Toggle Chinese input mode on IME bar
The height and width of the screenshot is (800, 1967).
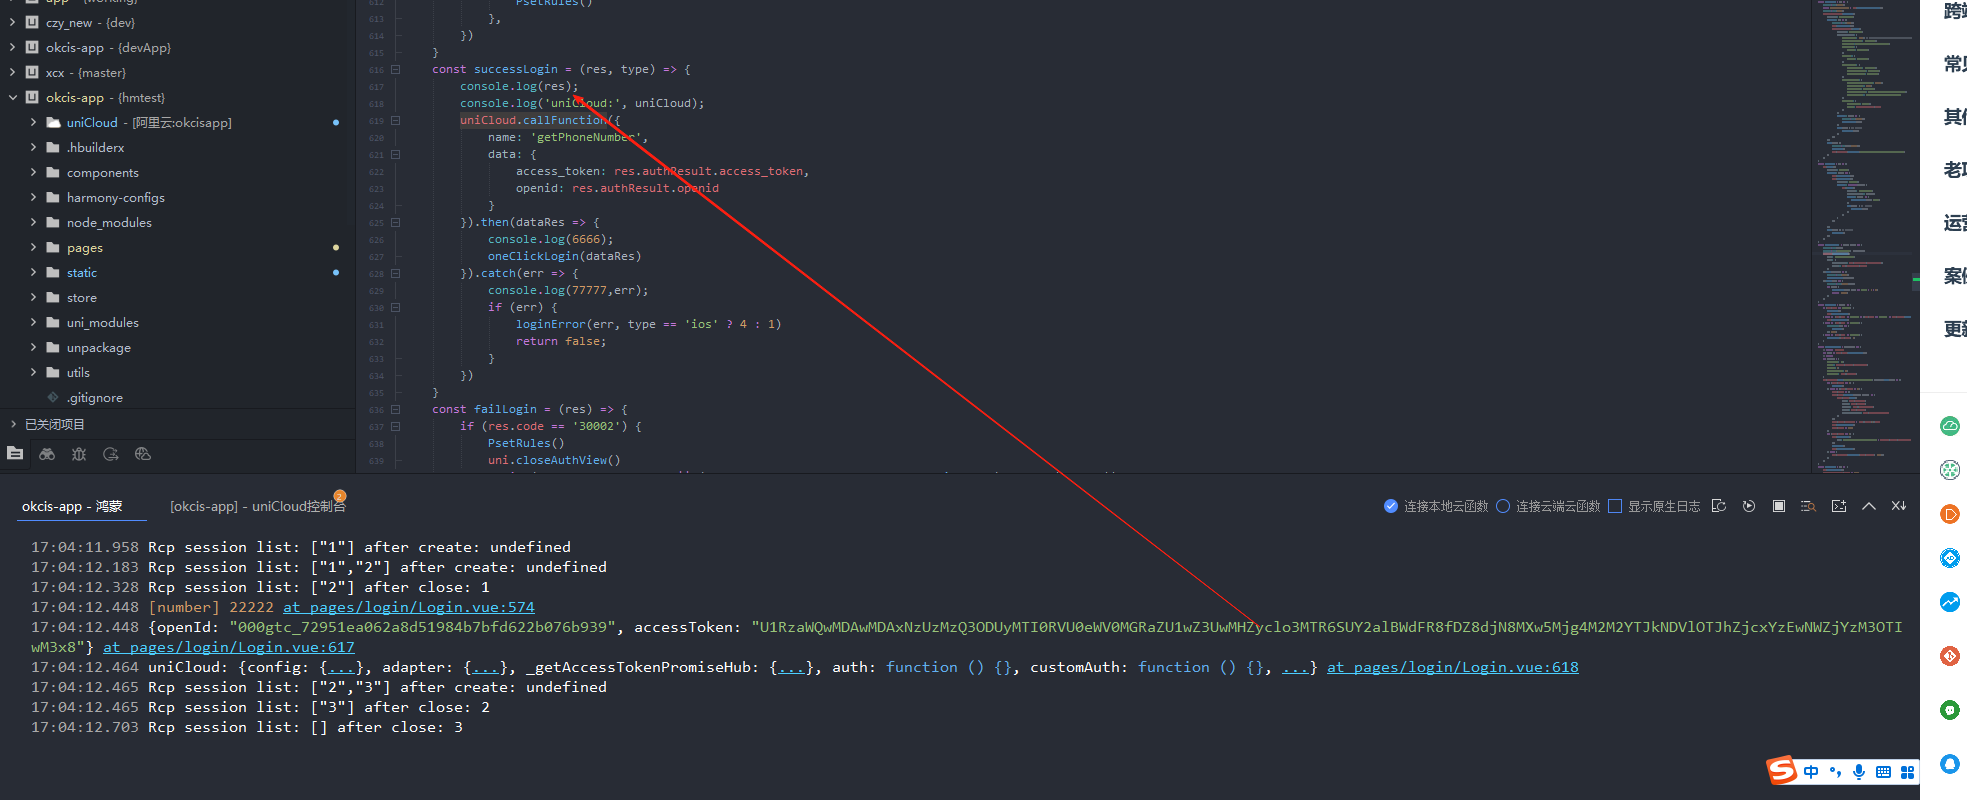(1811, 772)
